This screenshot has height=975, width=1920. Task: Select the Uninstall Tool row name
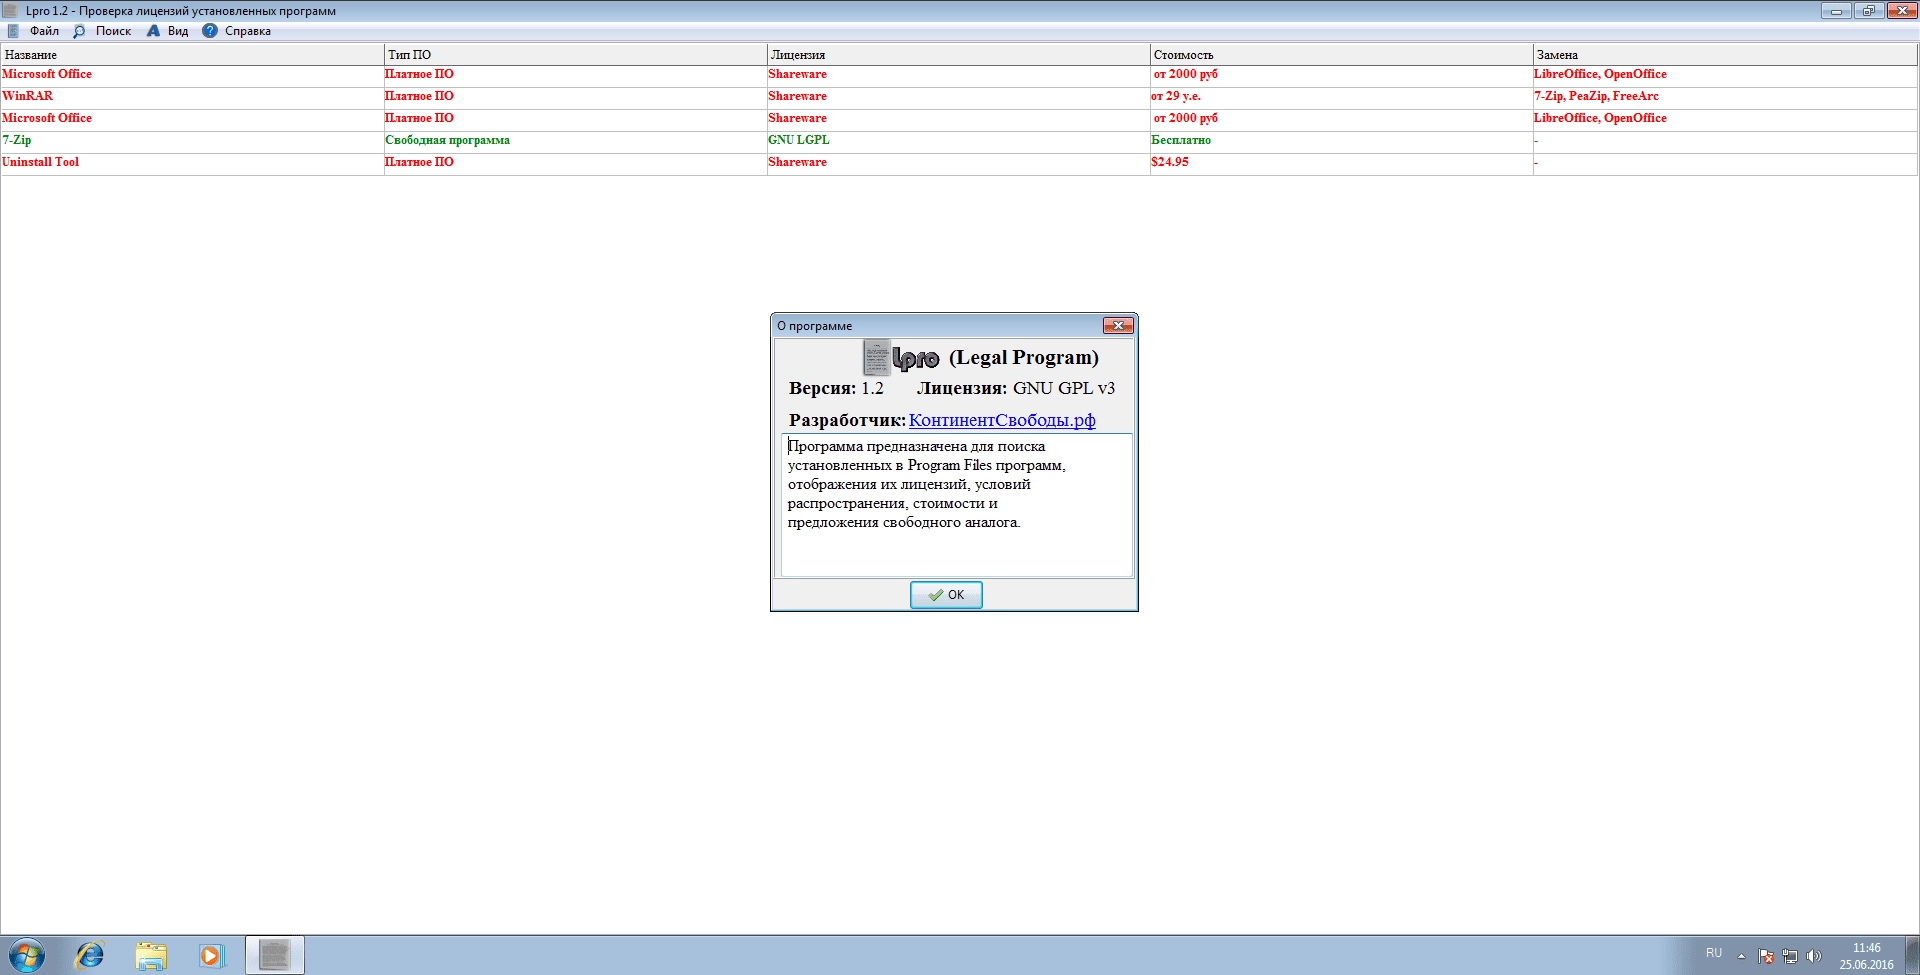pyautogui.click(x=40, y=162)
